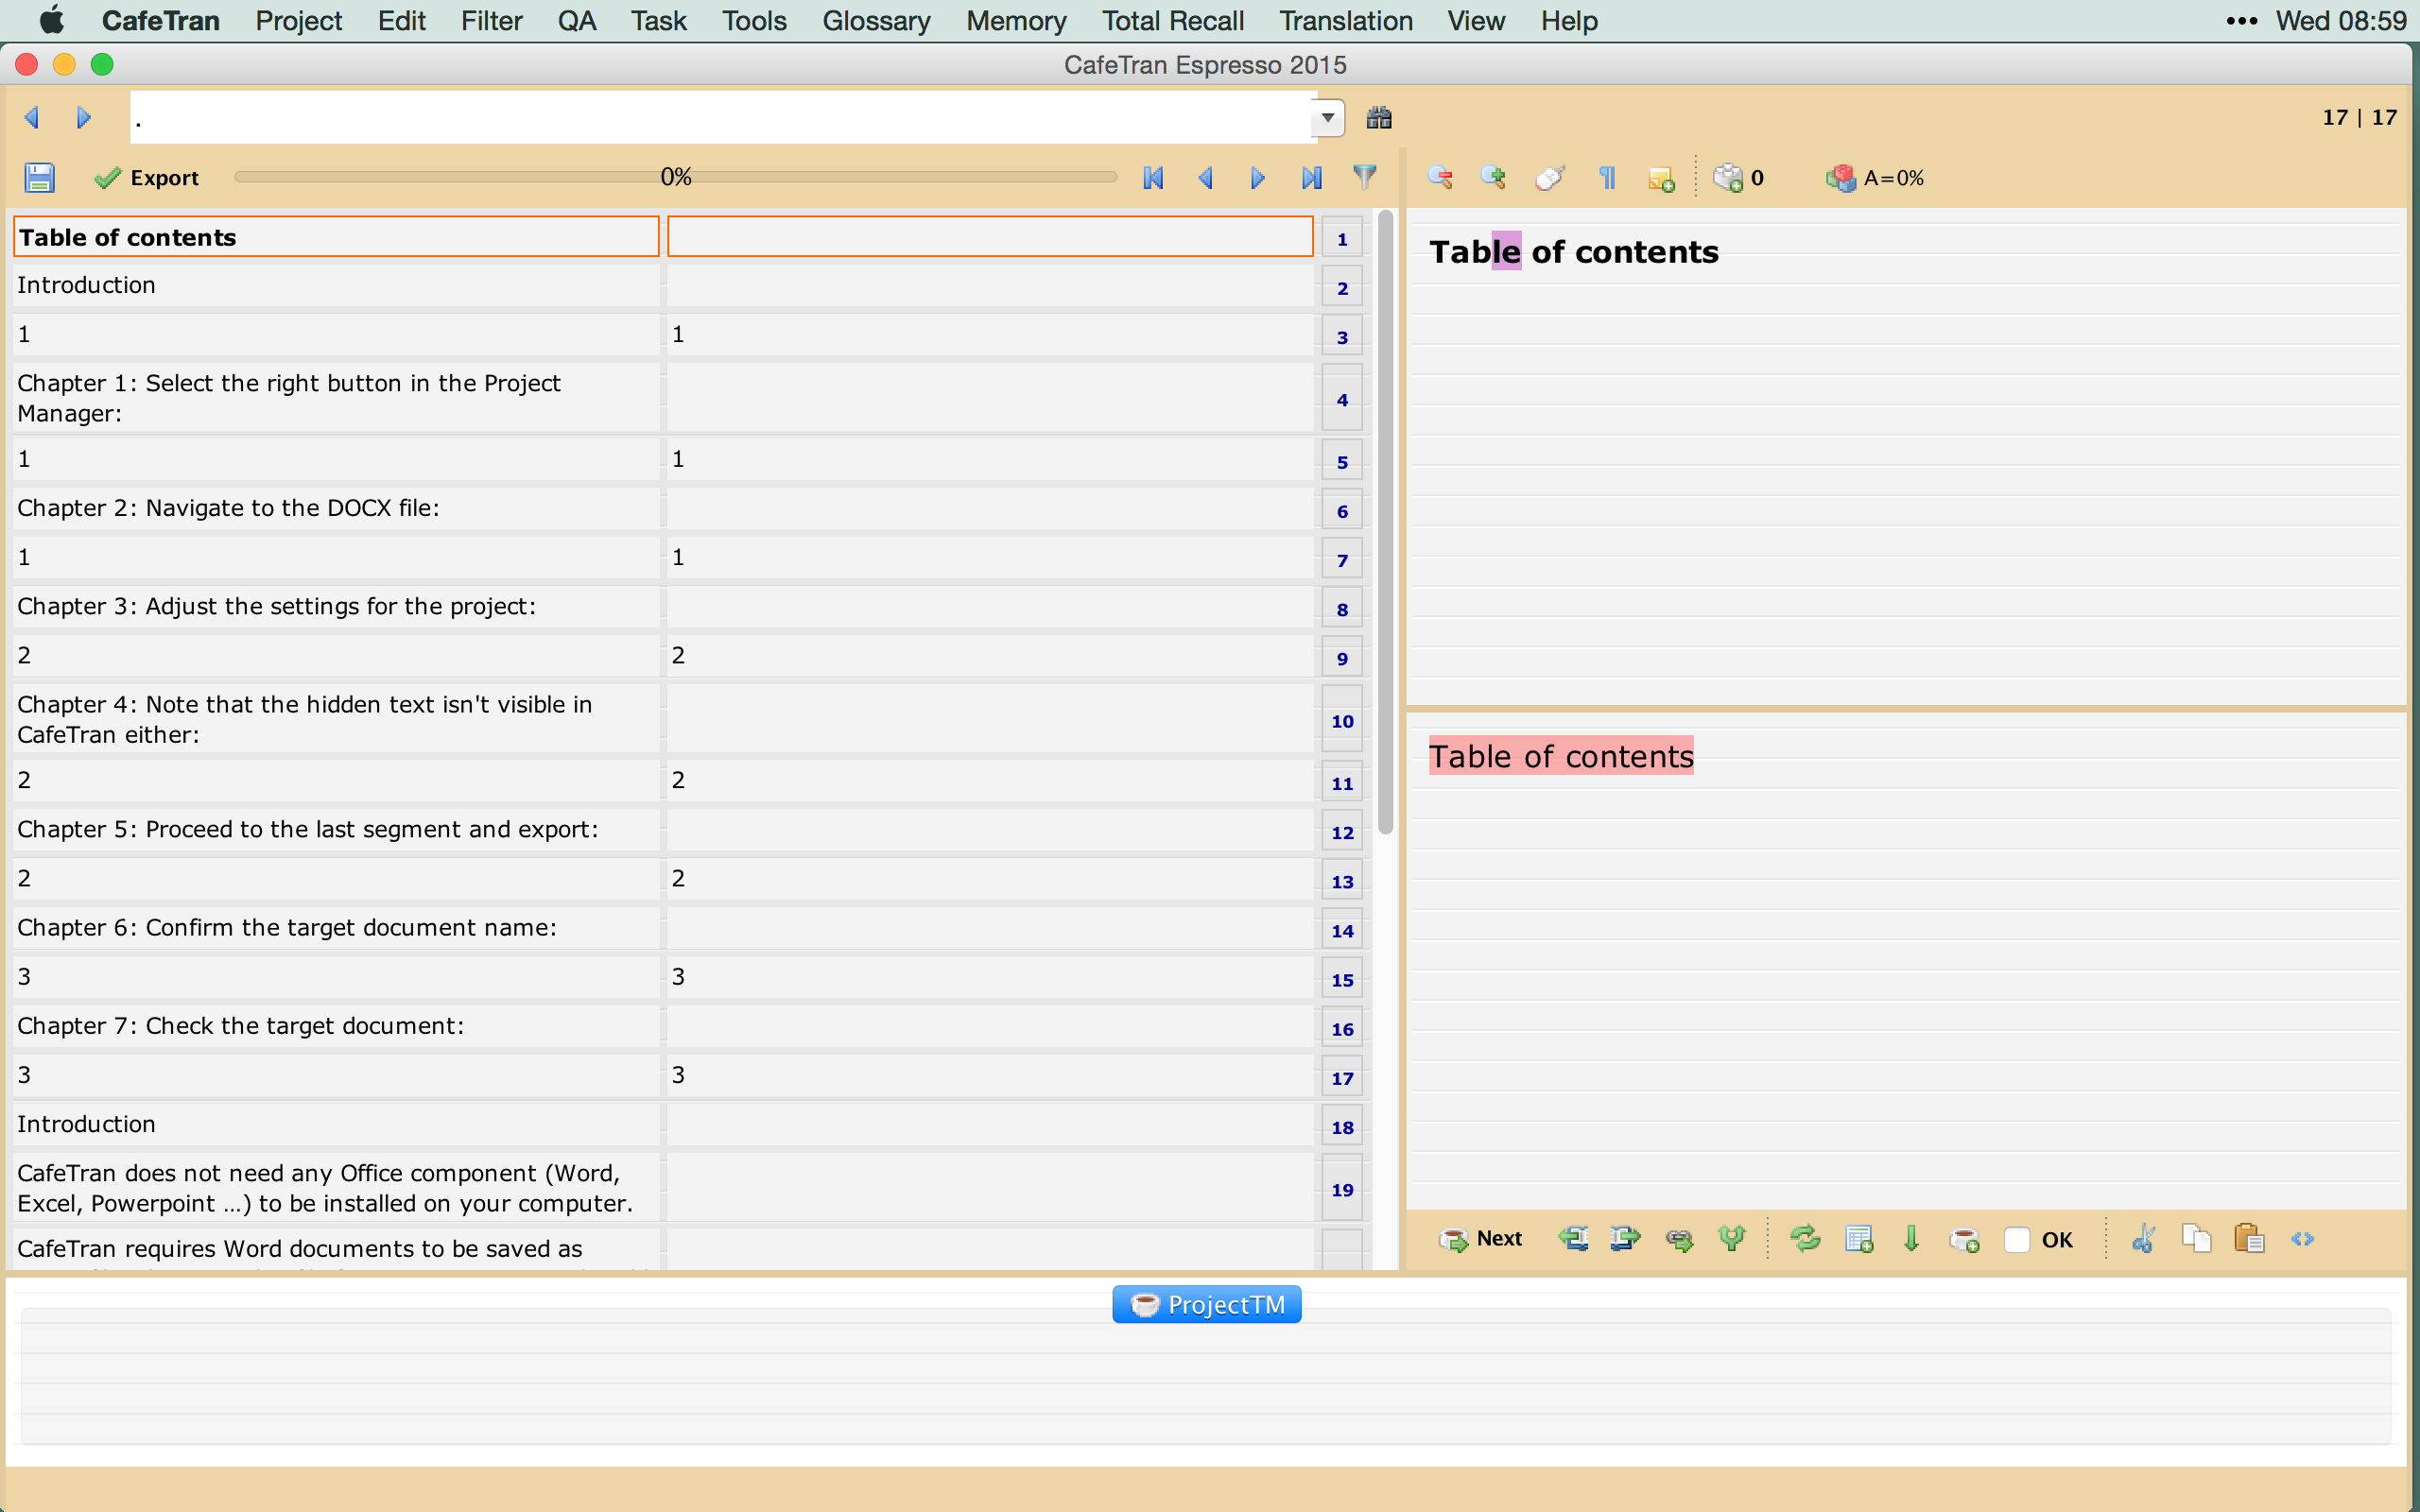2420x1512 pixels.
Task: Click the save floppy disk icon
Action: pyautogui.click(x=39, y=177)
